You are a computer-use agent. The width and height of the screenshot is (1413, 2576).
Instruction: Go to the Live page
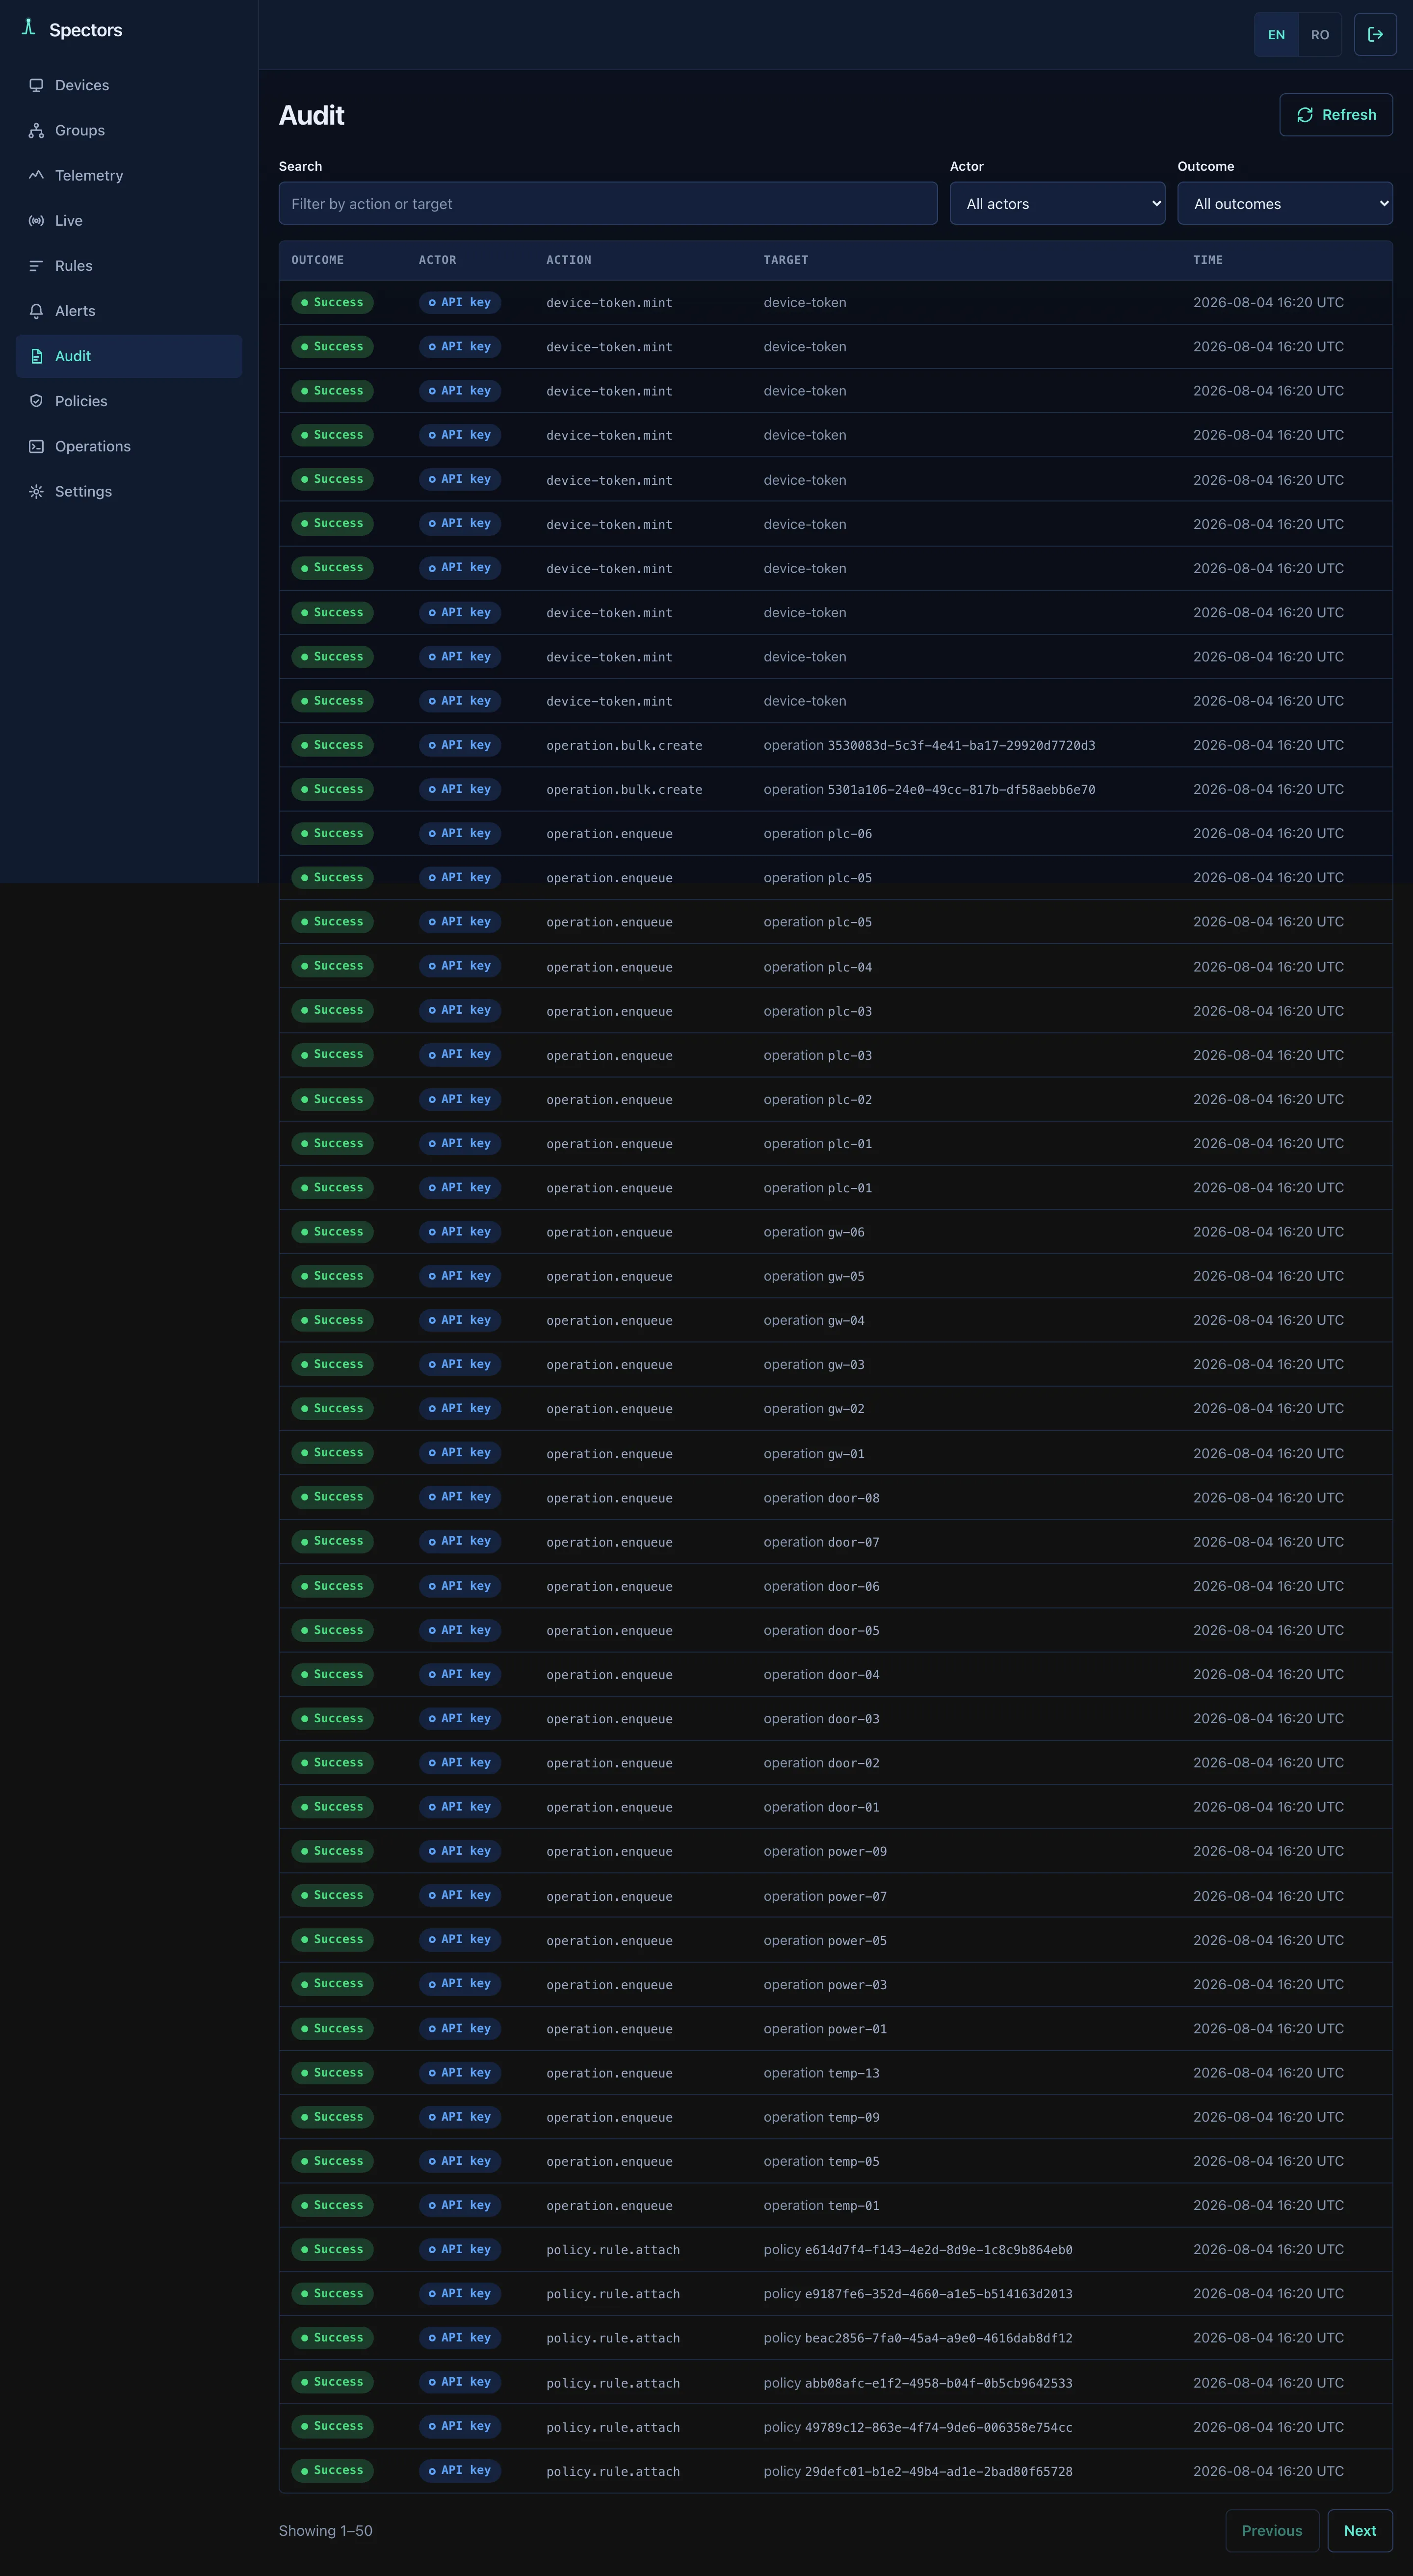click(x=129, y=220)
